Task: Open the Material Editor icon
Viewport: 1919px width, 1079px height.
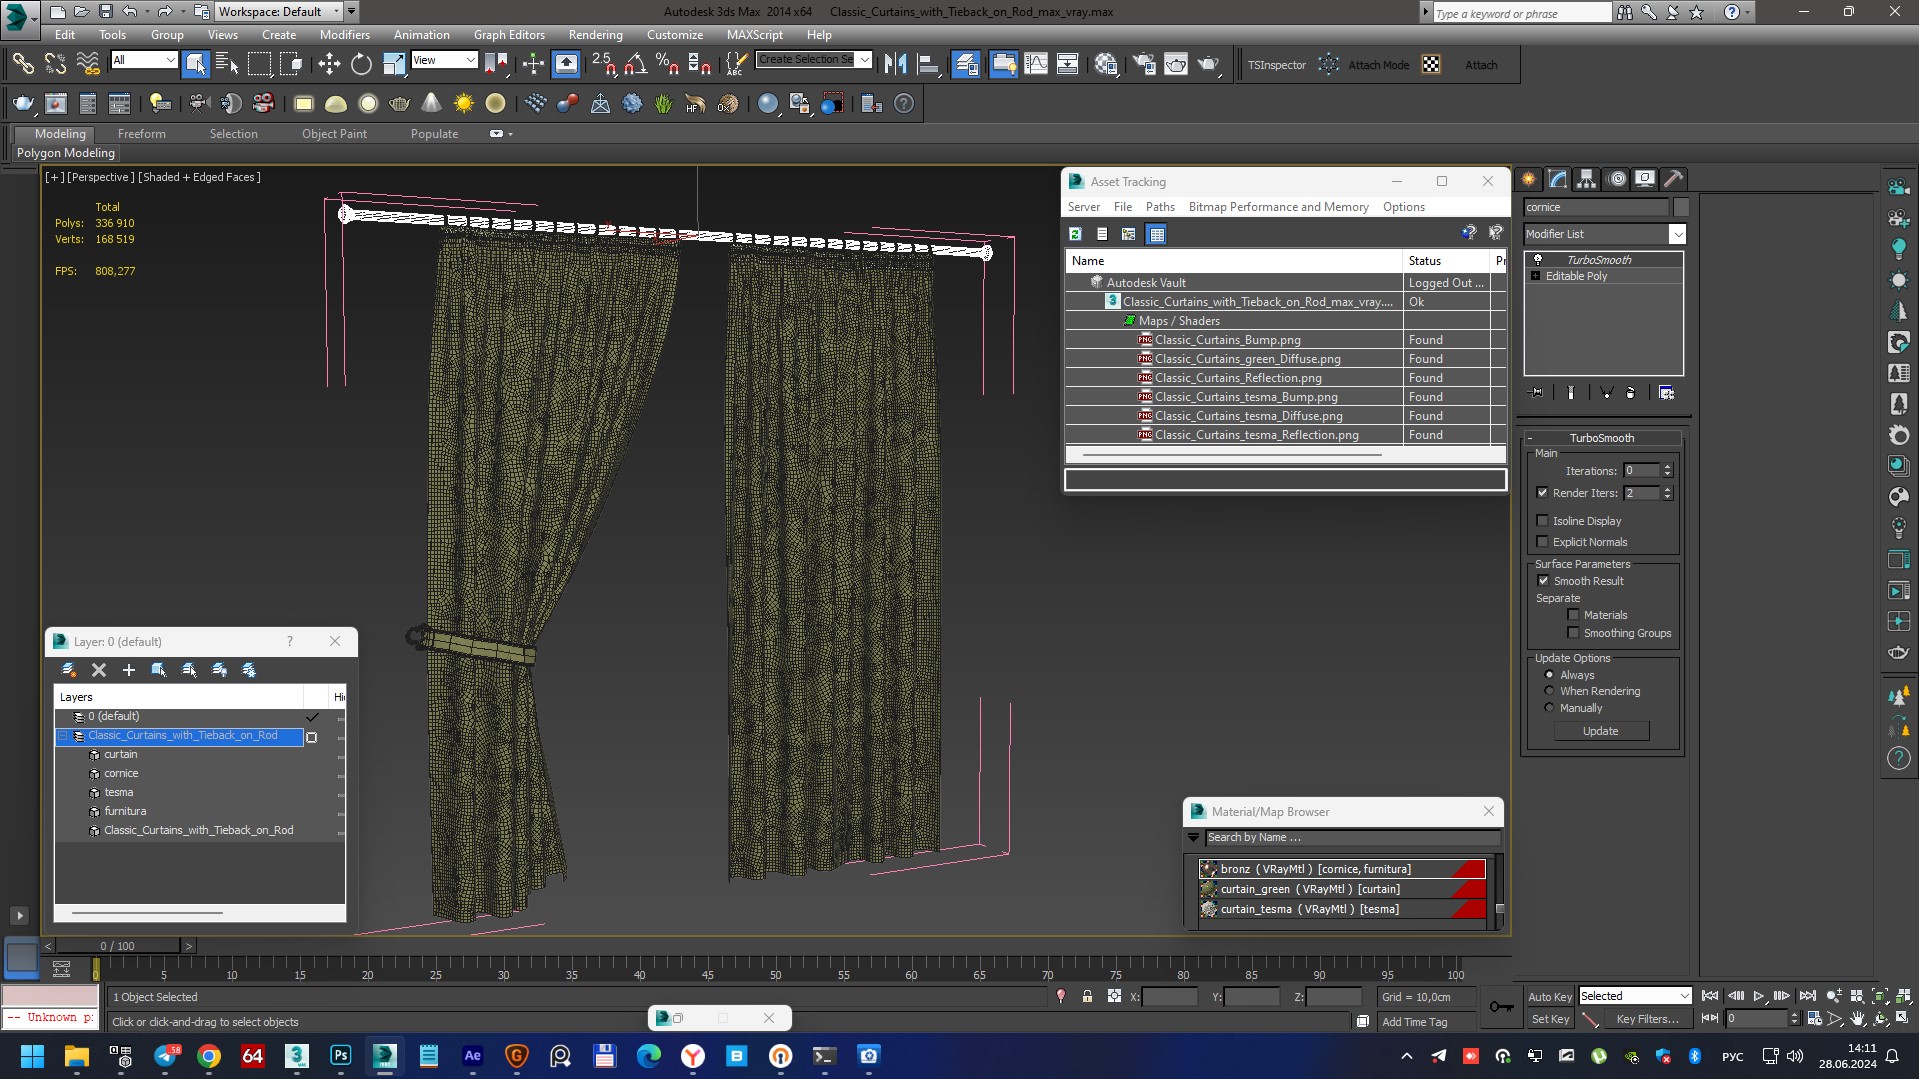Action: [1106, 64]
